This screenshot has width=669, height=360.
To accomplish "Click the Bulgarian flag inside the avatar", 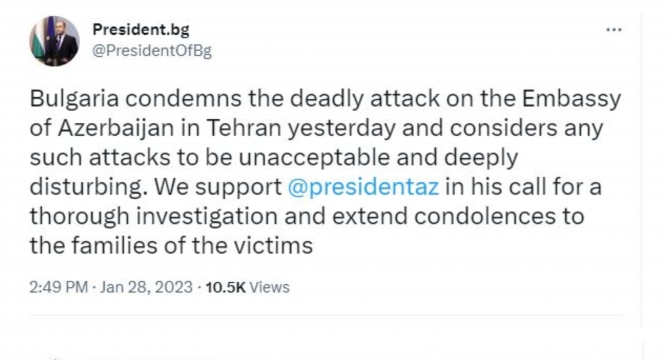I will pyautogui.click(x=40, y=43).
